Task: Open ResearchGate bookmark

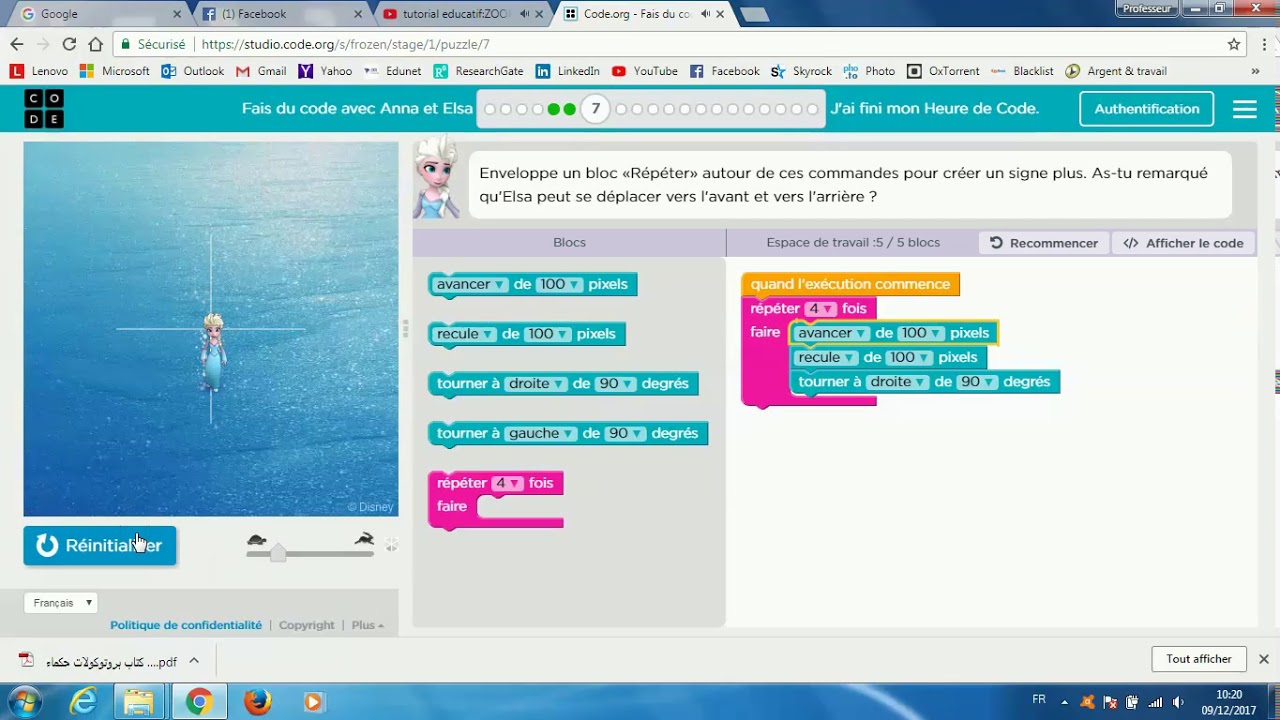Action: pyautogui.click(x=478, y=71)
